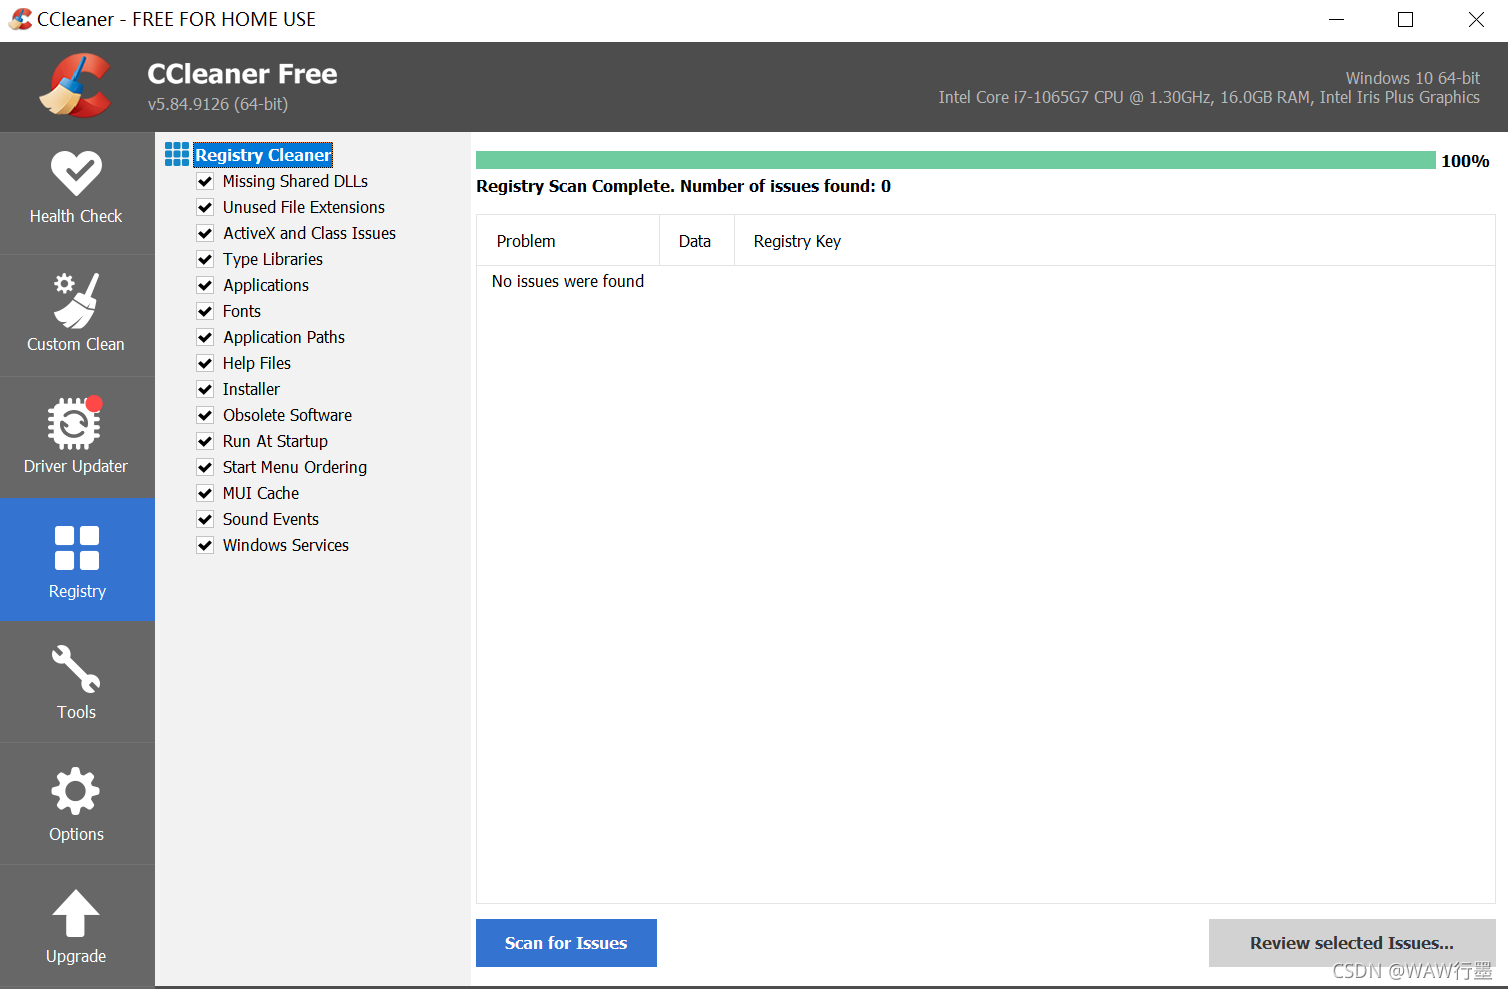Viewport: 1508px width, 989px height.
Task: Click the Upgrade label text
Action: [x=76, y=956]
